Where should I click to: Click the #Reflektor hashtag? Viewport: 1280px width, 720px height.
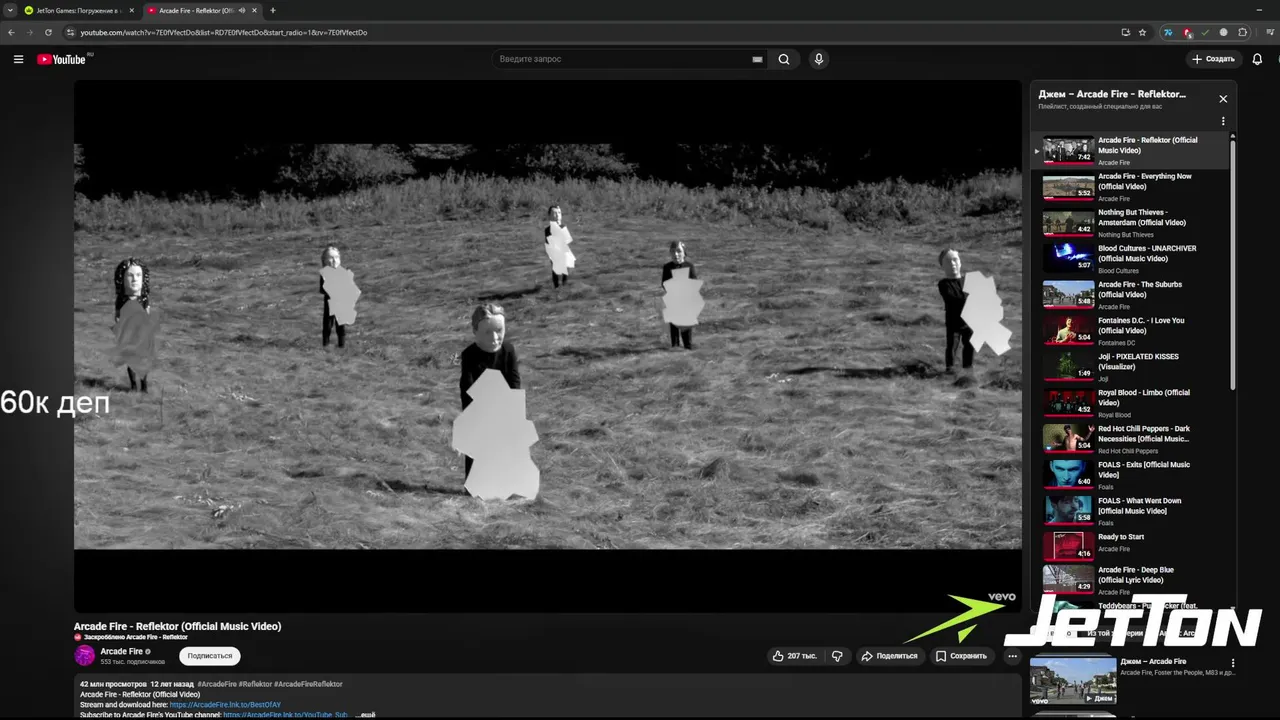255,684
